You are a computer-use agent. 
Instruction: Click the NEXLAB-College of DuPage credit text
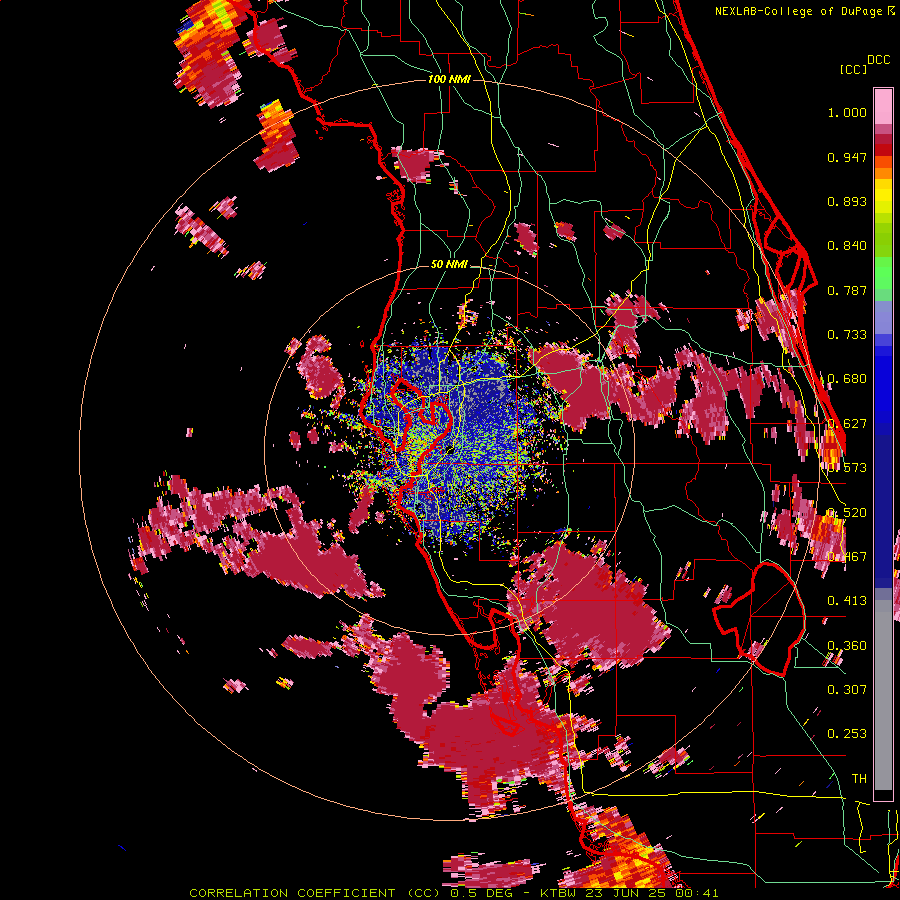click(x=800, y=11)
